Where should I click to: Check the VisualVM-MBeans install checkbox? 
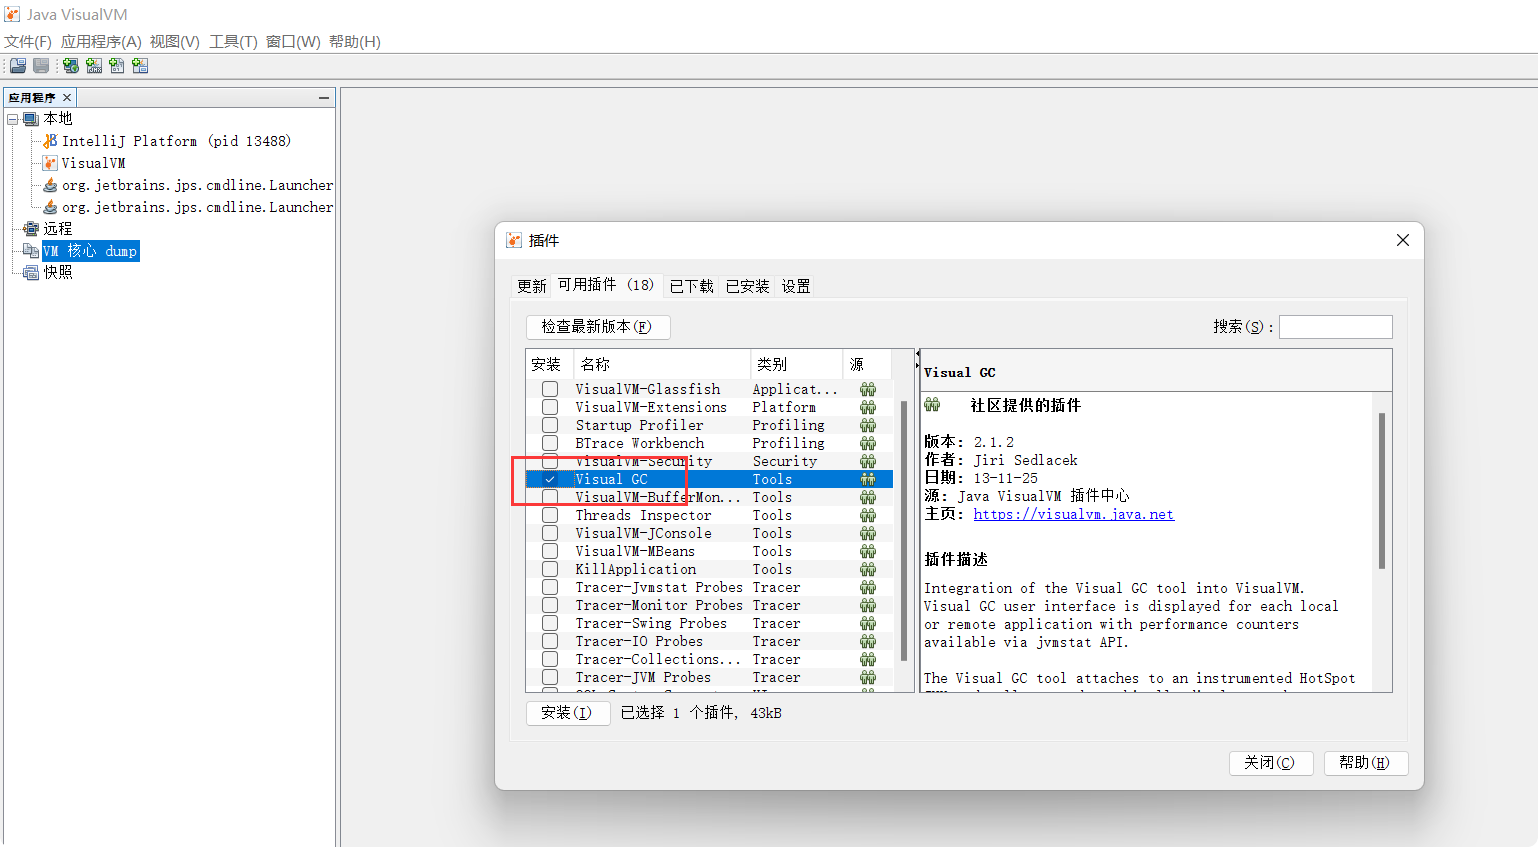pos(550,551)
